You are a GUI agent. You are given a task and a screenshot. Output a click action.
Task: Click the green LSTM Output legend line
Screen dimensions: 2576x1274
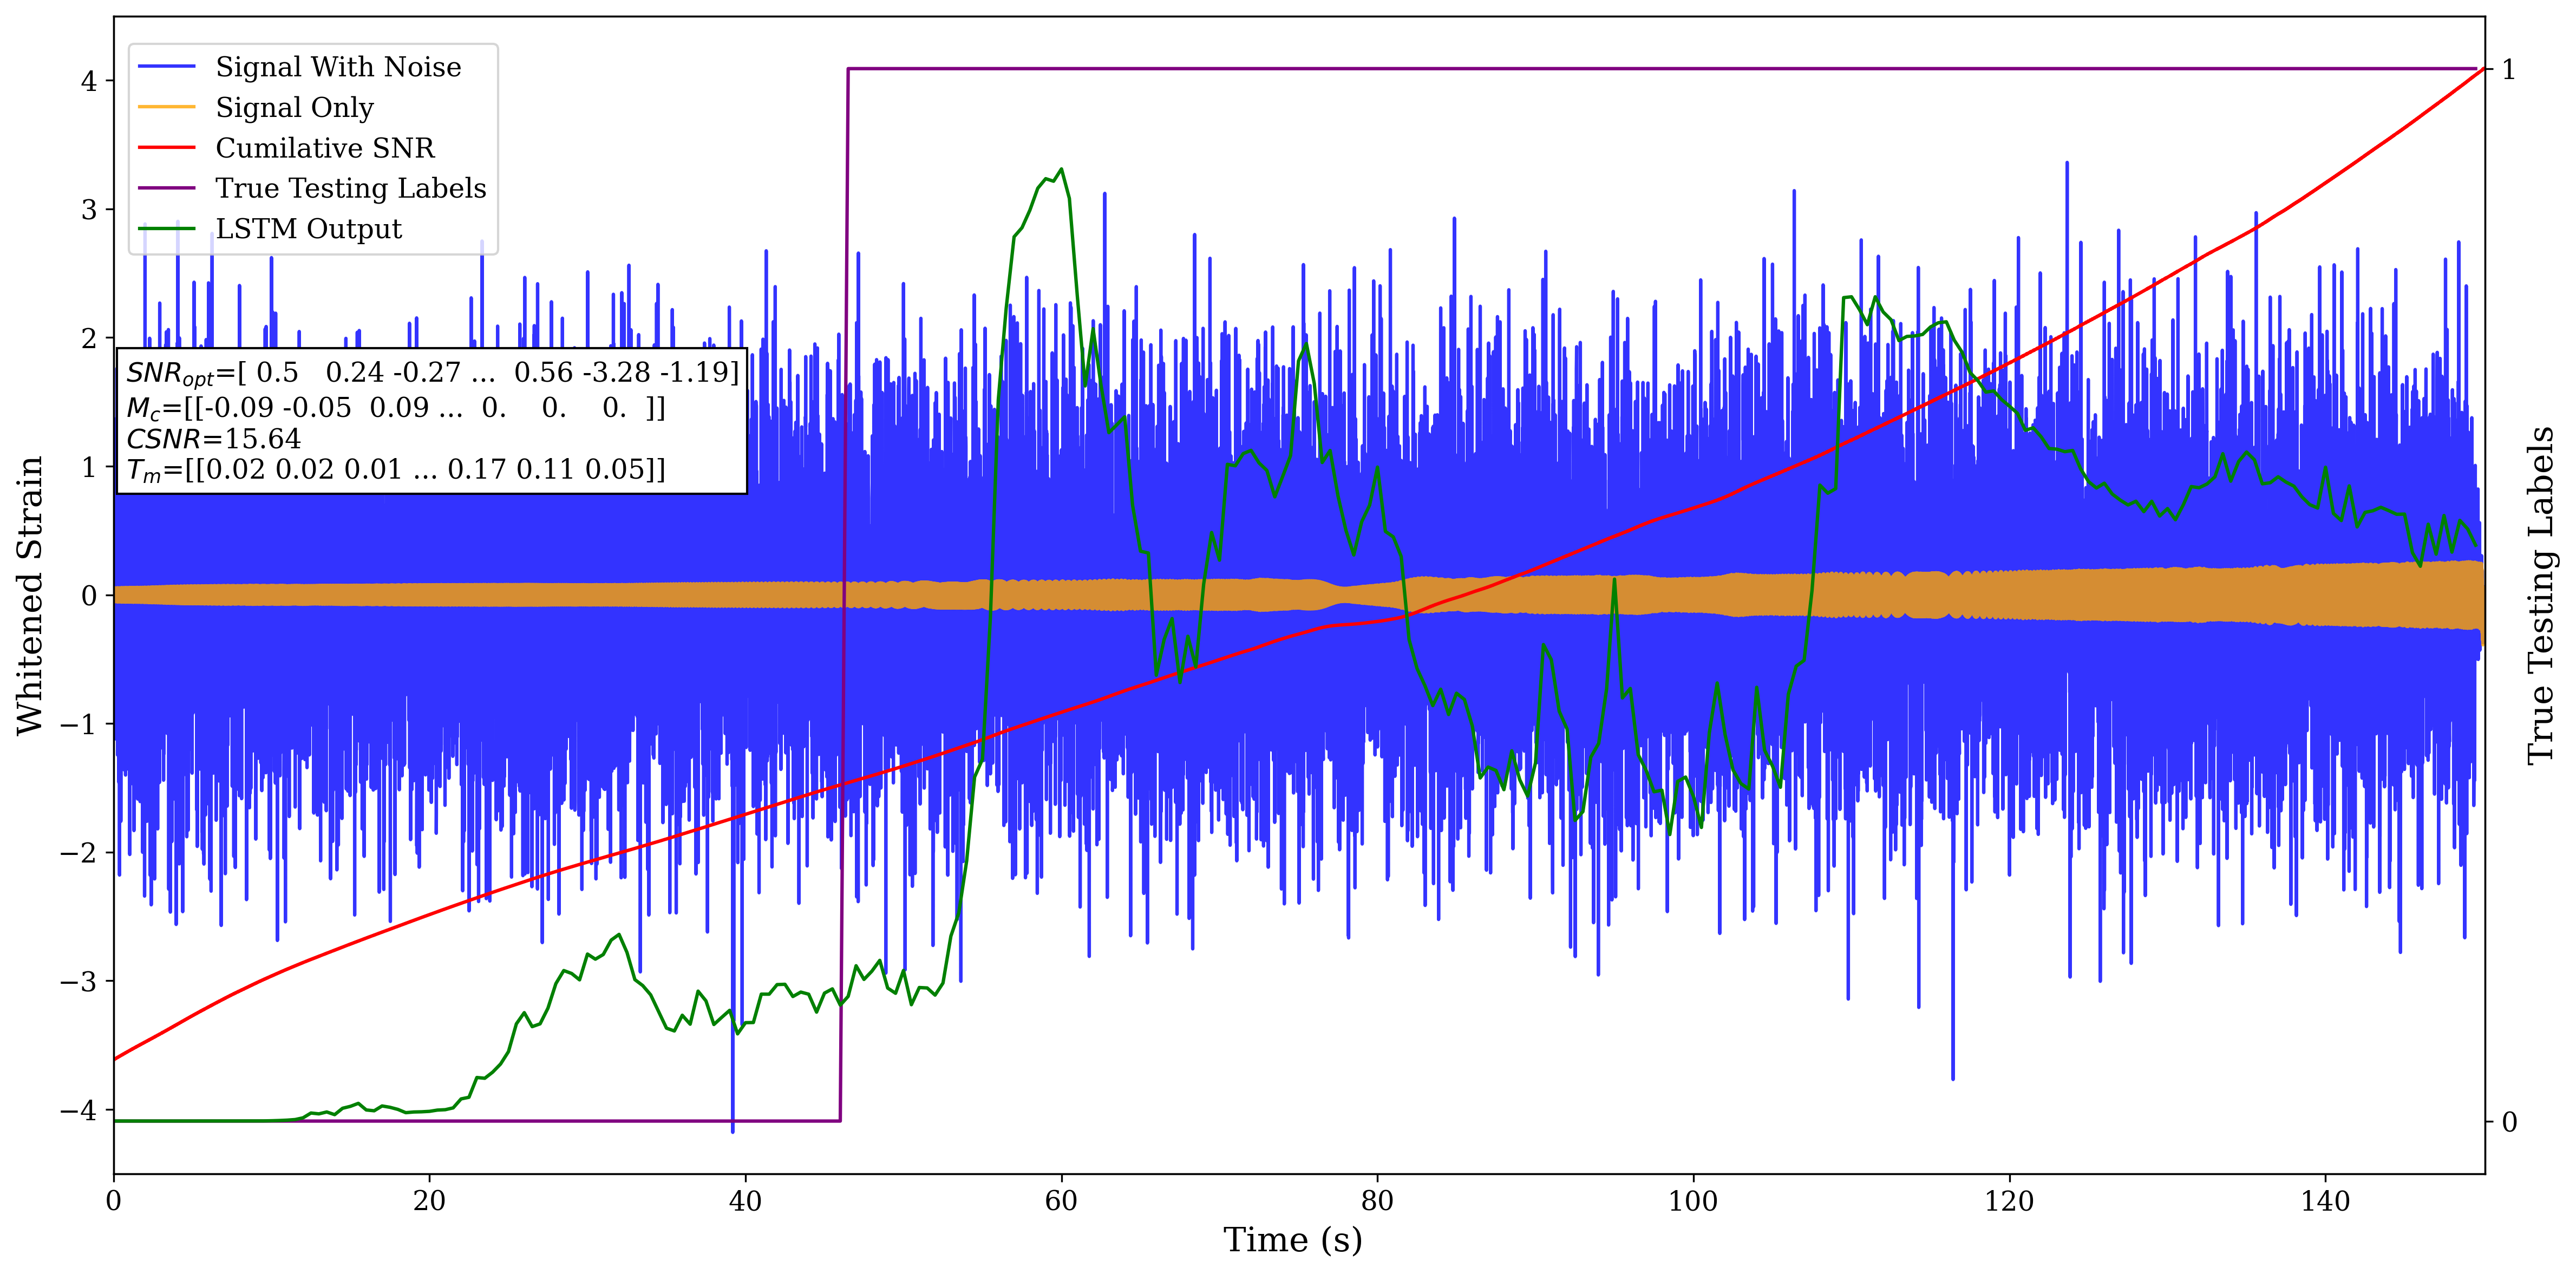pos(166,229)
